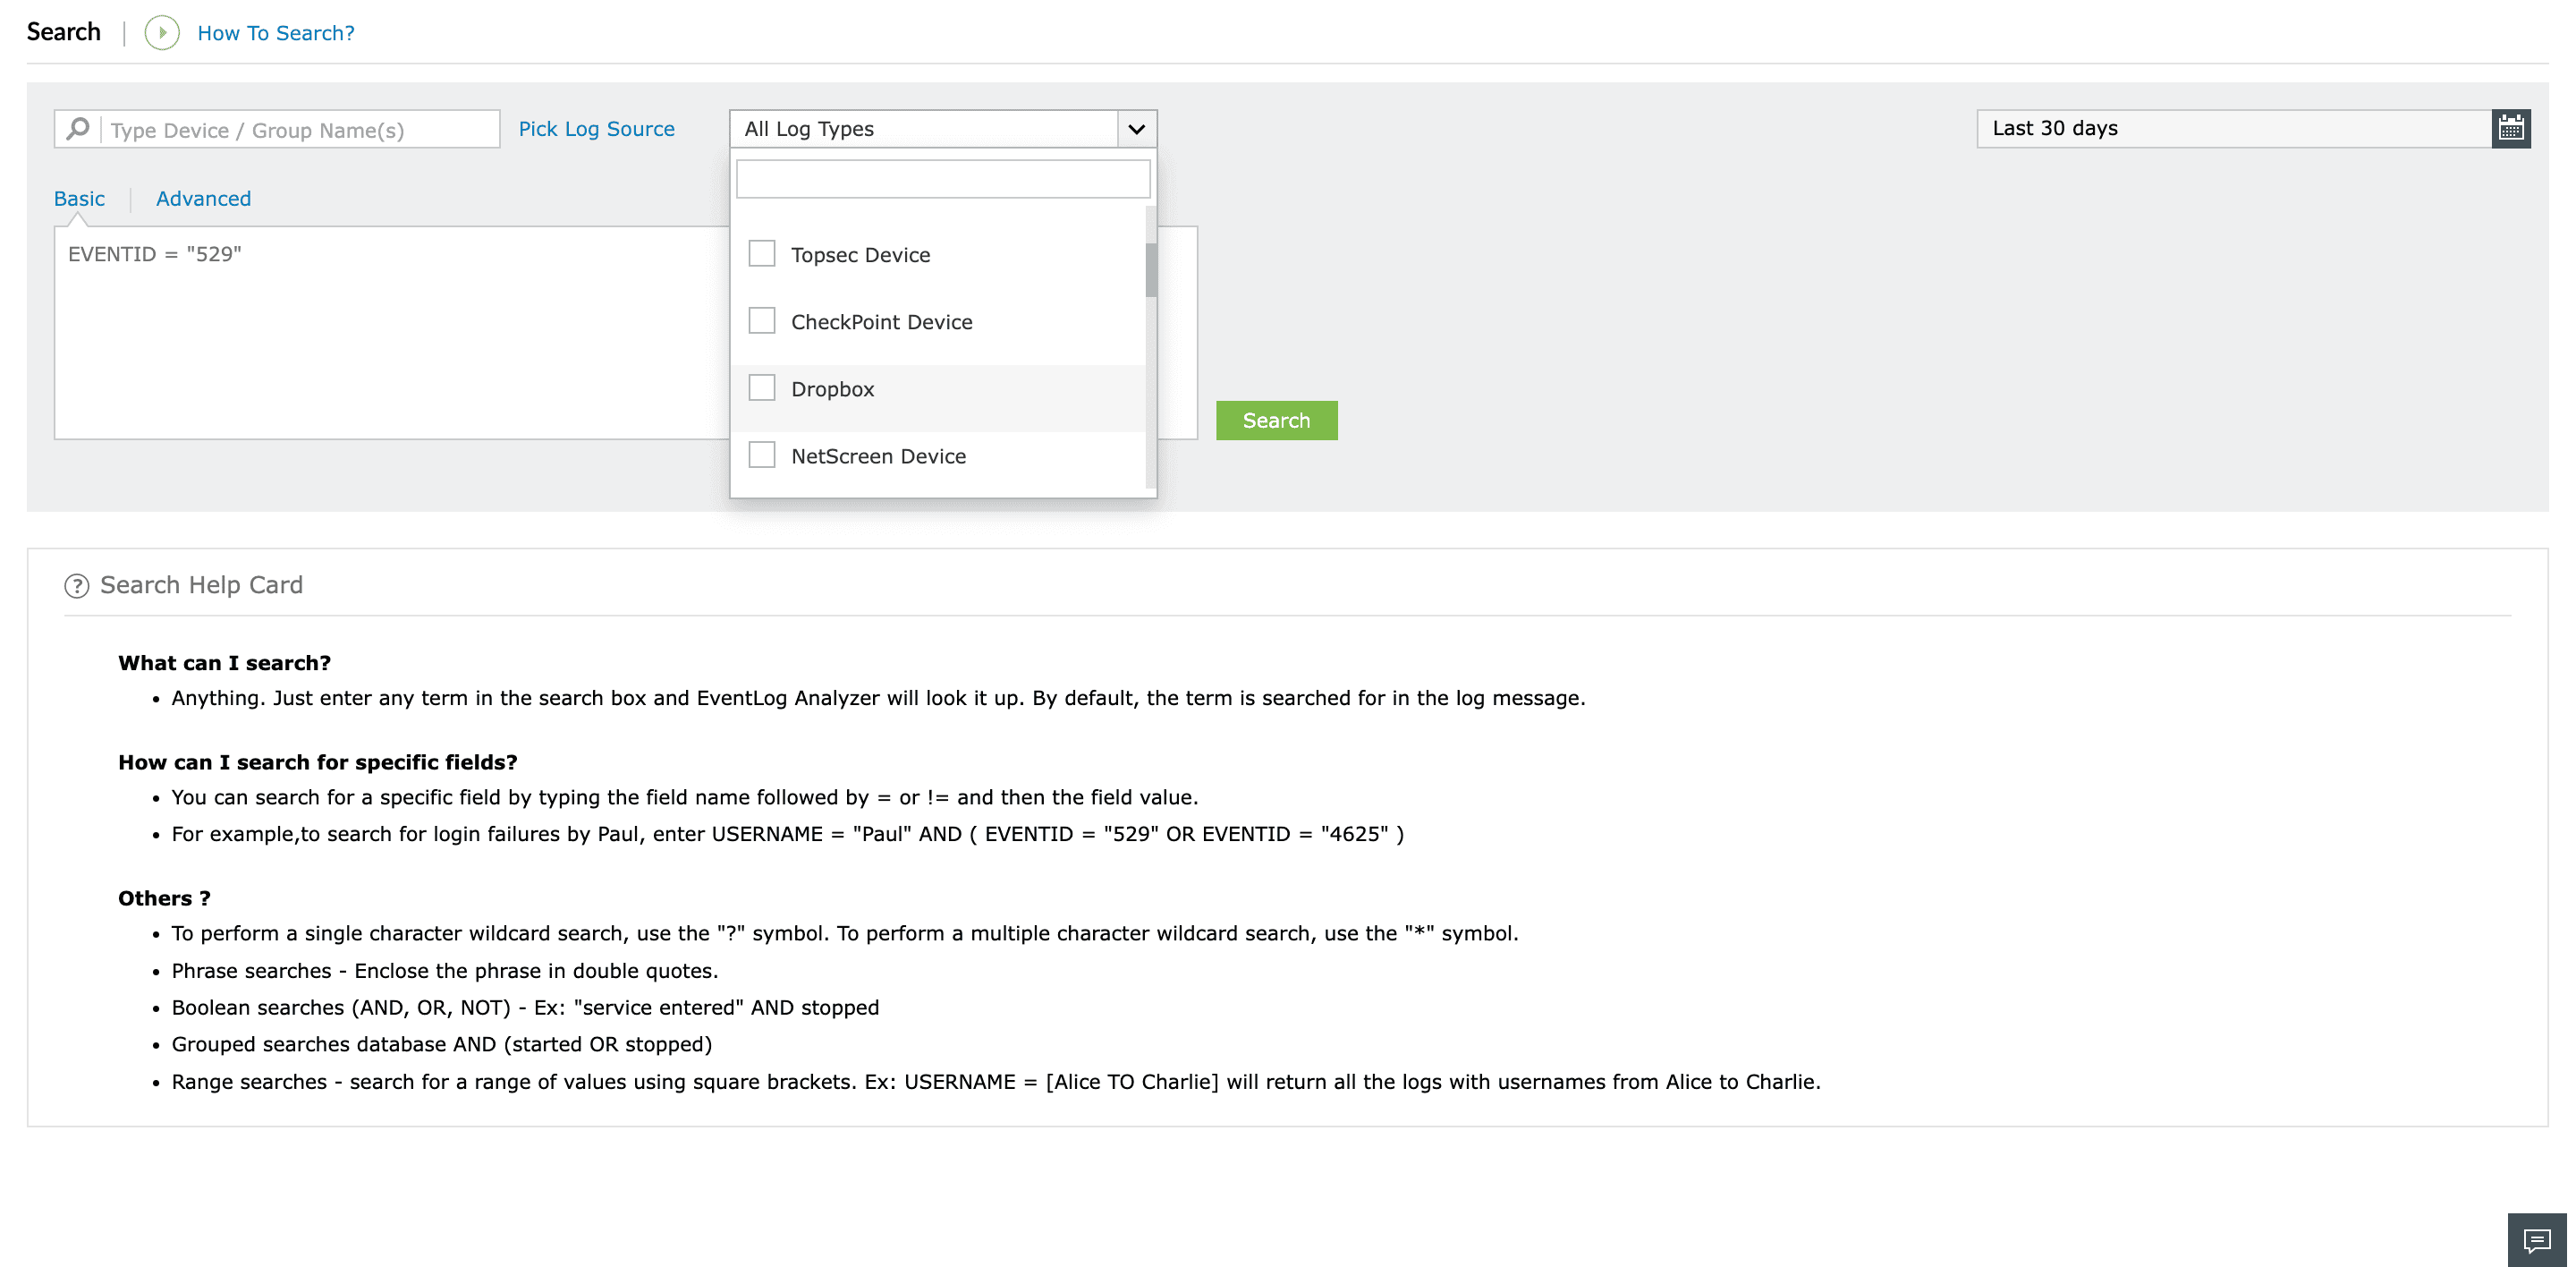Switch to the Basic search tab
The image size is (2576, 1267).
tap(79, 198)
